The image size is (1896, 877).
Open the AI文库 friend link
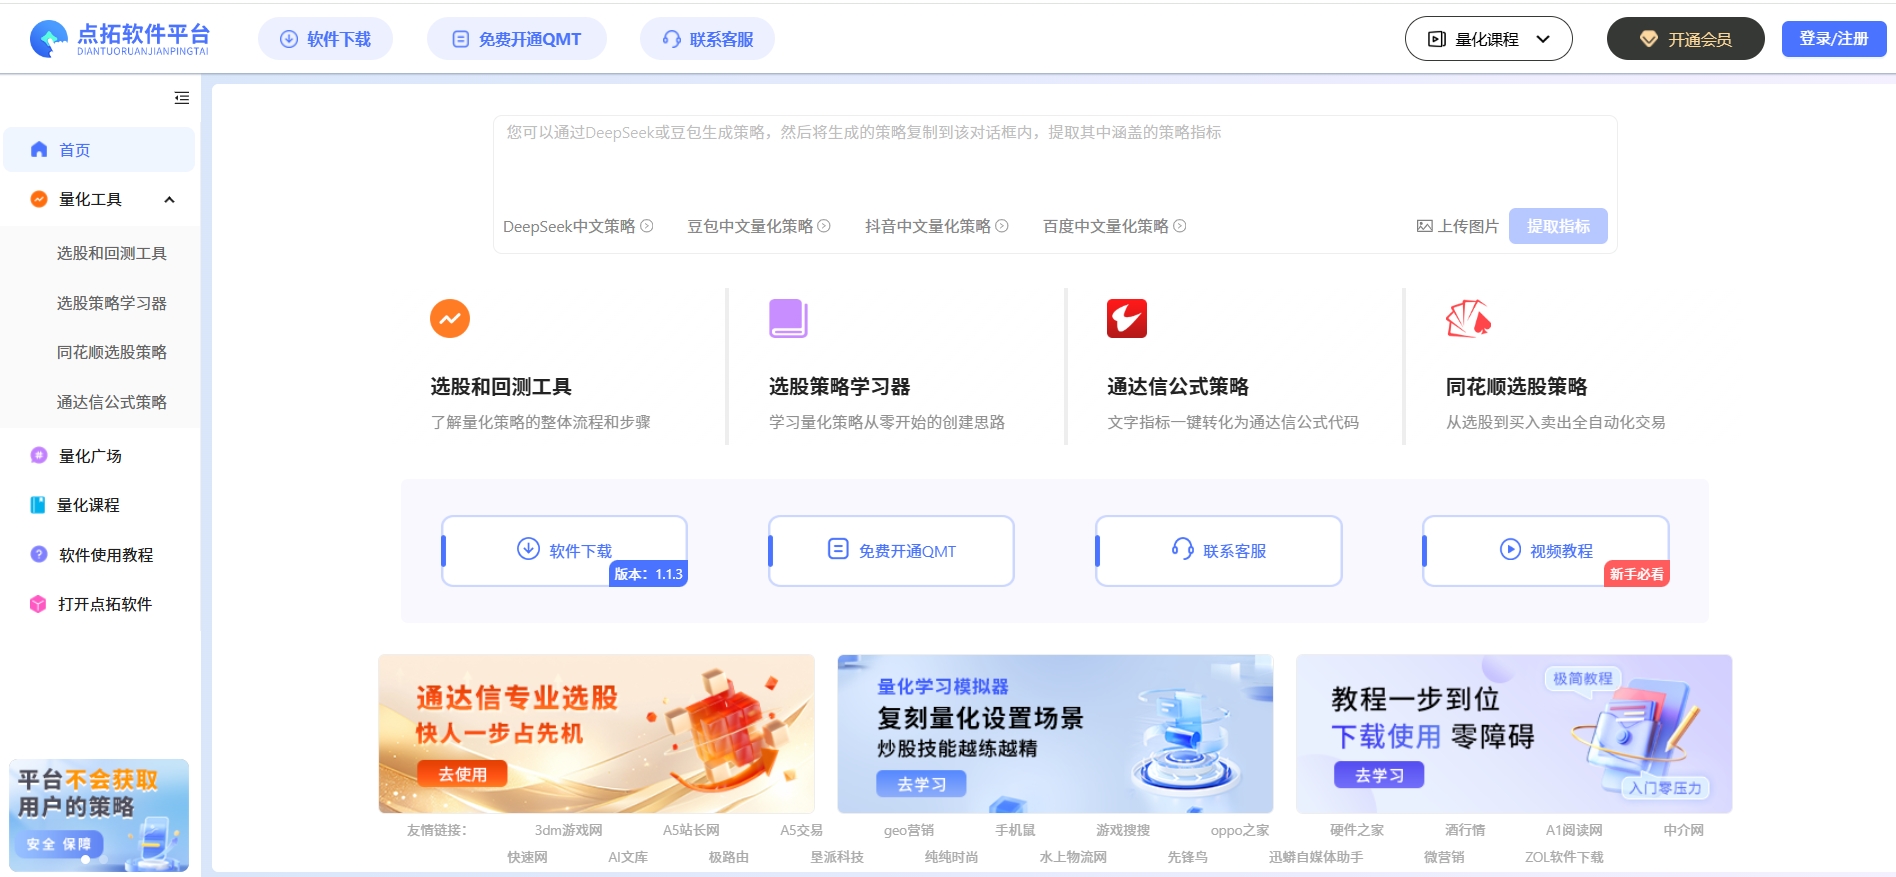click(628, 857)
